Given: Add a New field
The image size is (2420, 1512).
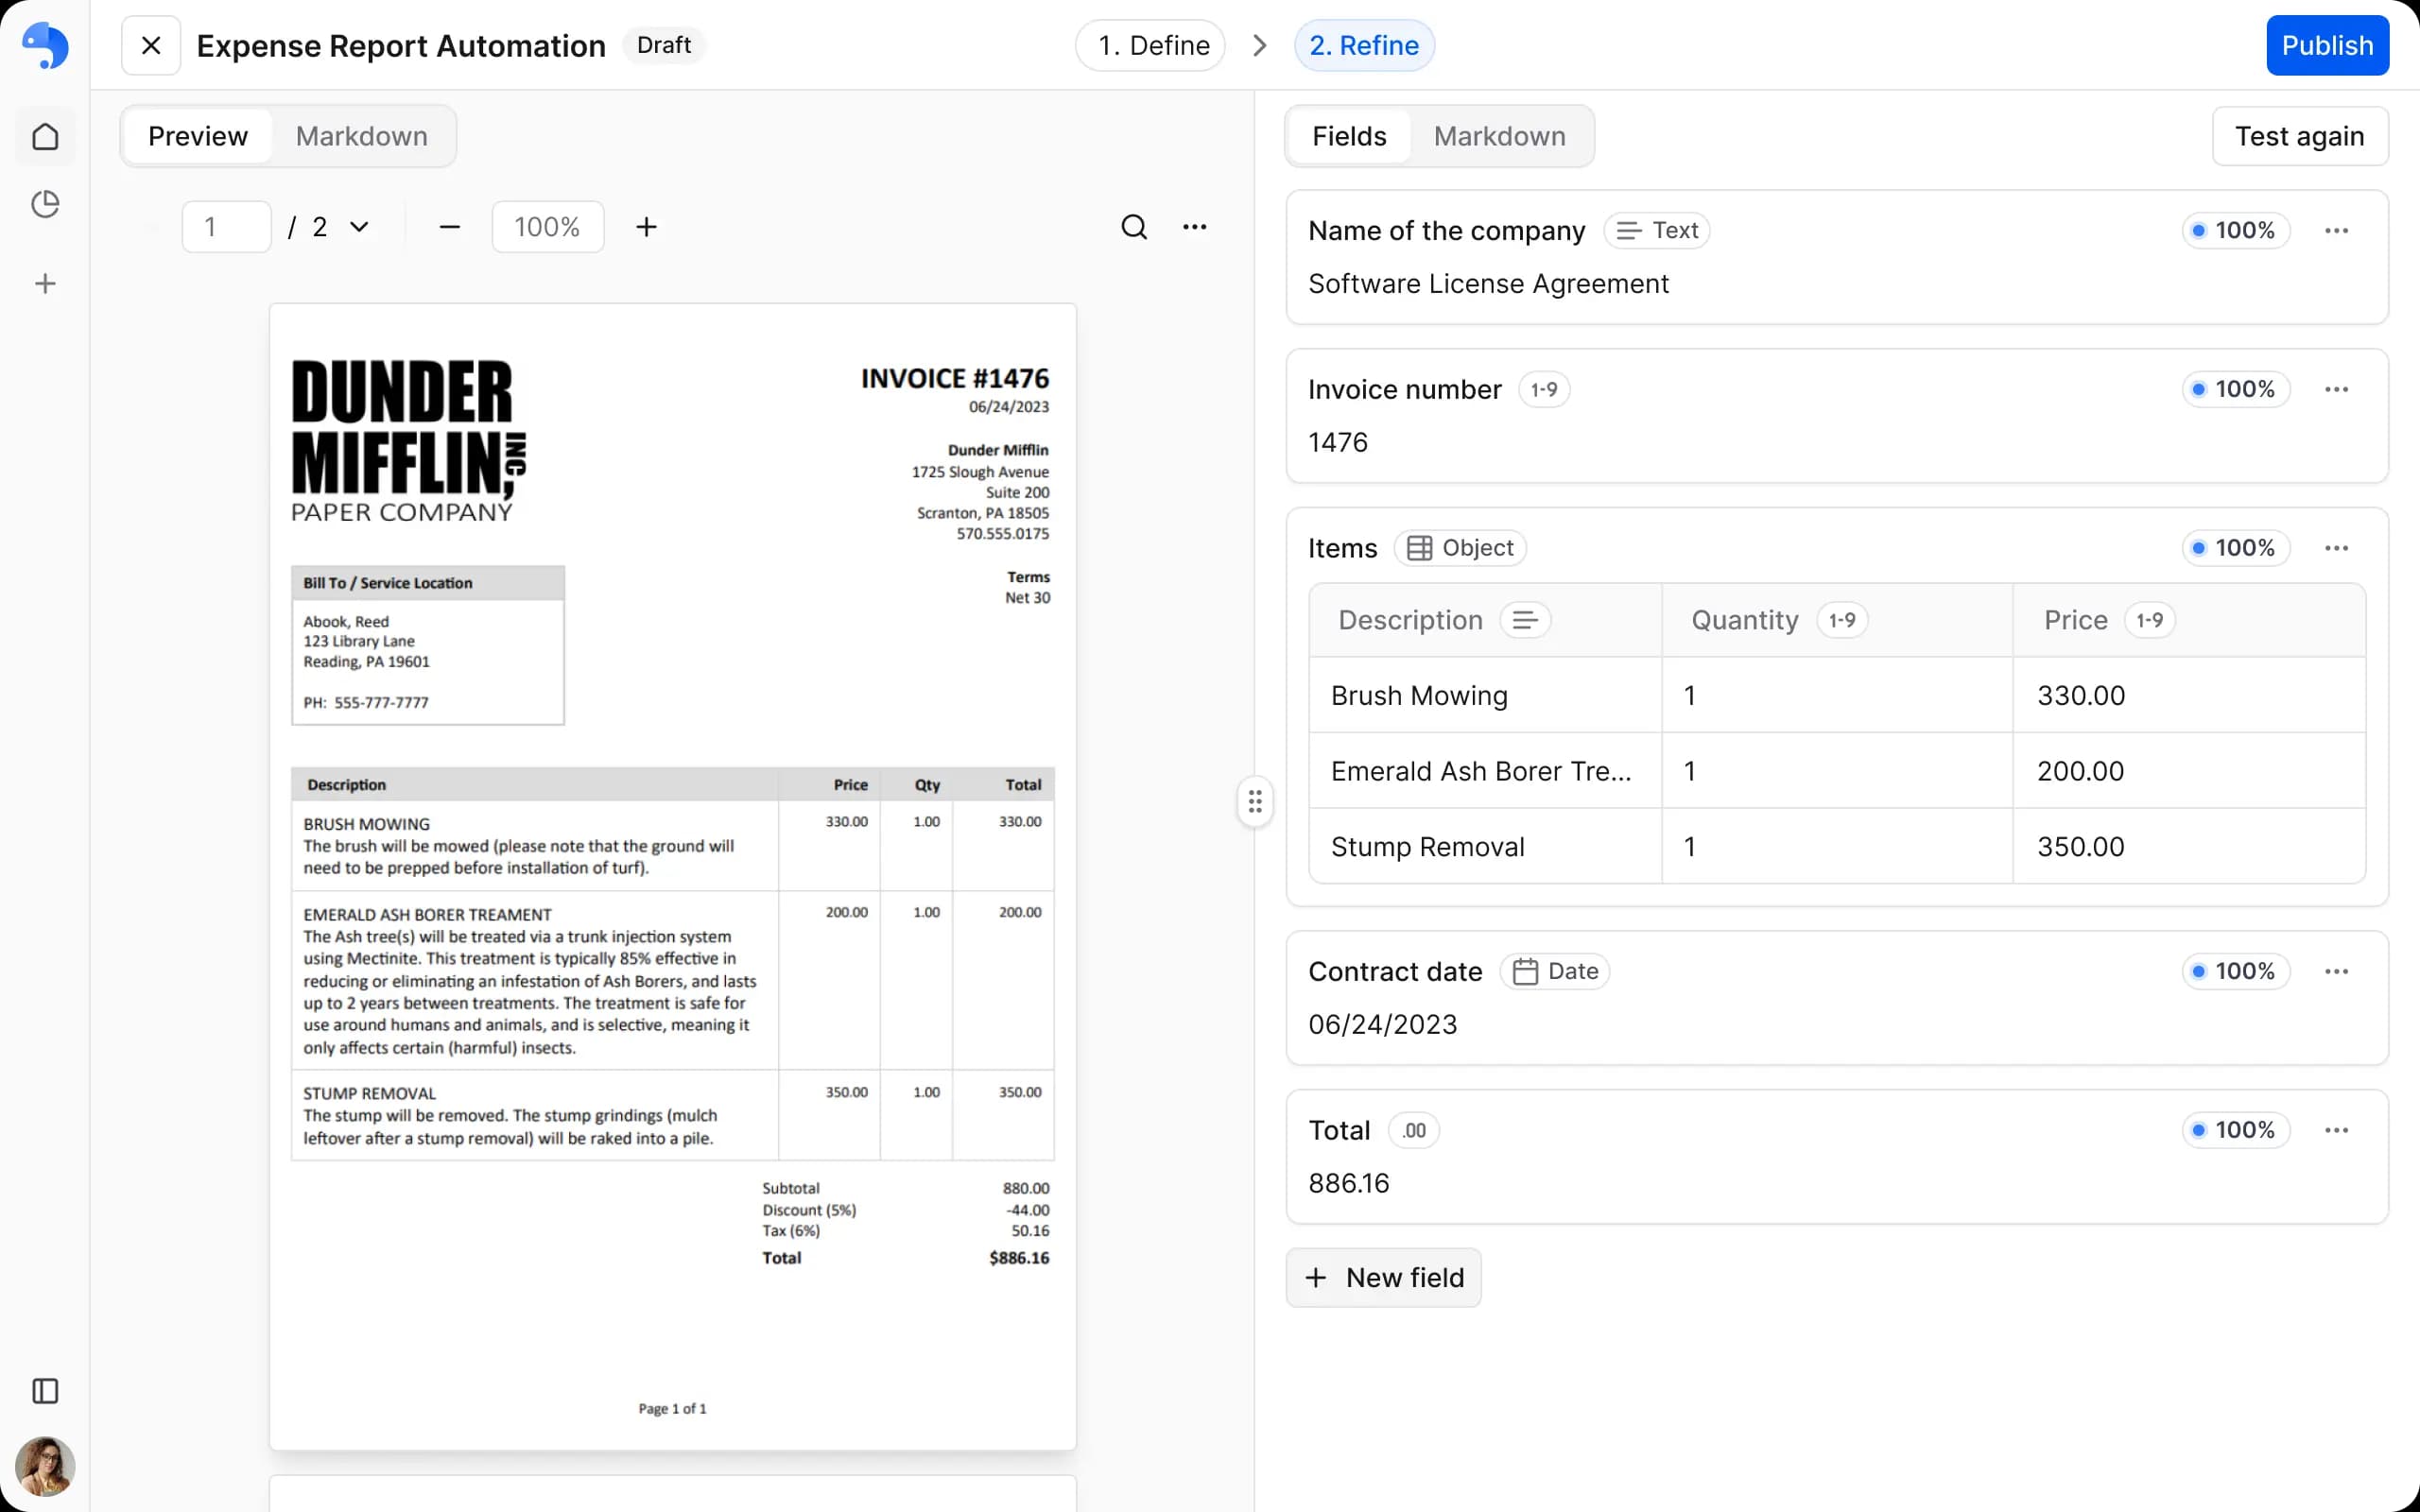Looking at the screenshot, I should [x=1384, y=1277].
